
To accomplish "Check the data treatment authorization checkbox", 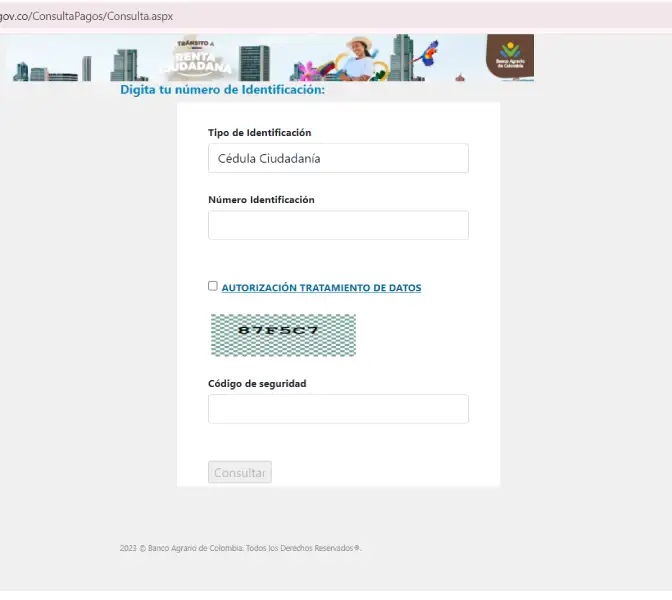I will tap(213, 286).
